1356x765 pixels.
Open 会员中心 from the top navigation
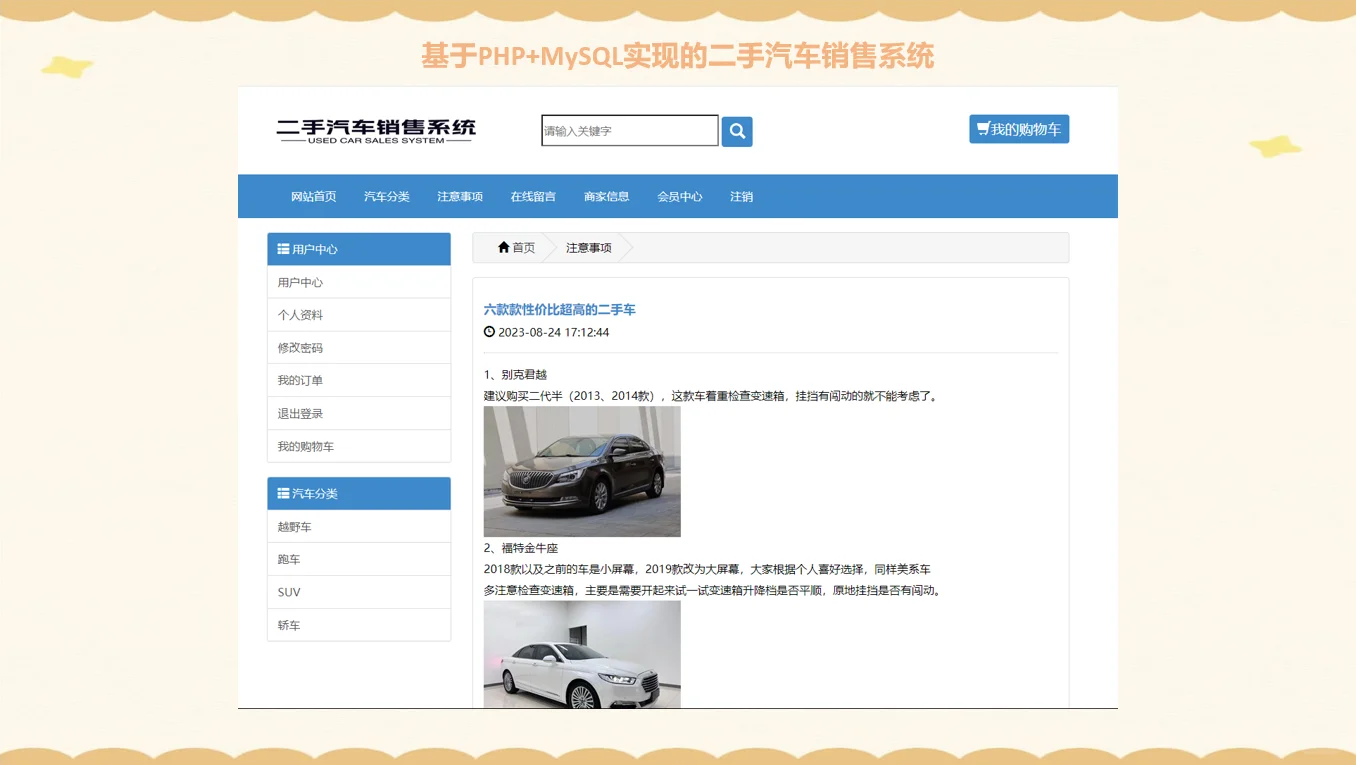pos(680,196)
